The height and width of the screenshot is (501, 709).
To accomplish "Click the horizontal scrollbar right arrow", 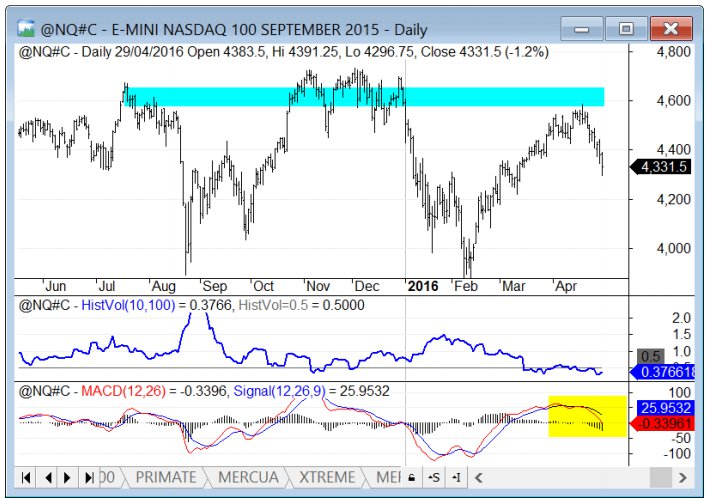I will click(682, 477).
